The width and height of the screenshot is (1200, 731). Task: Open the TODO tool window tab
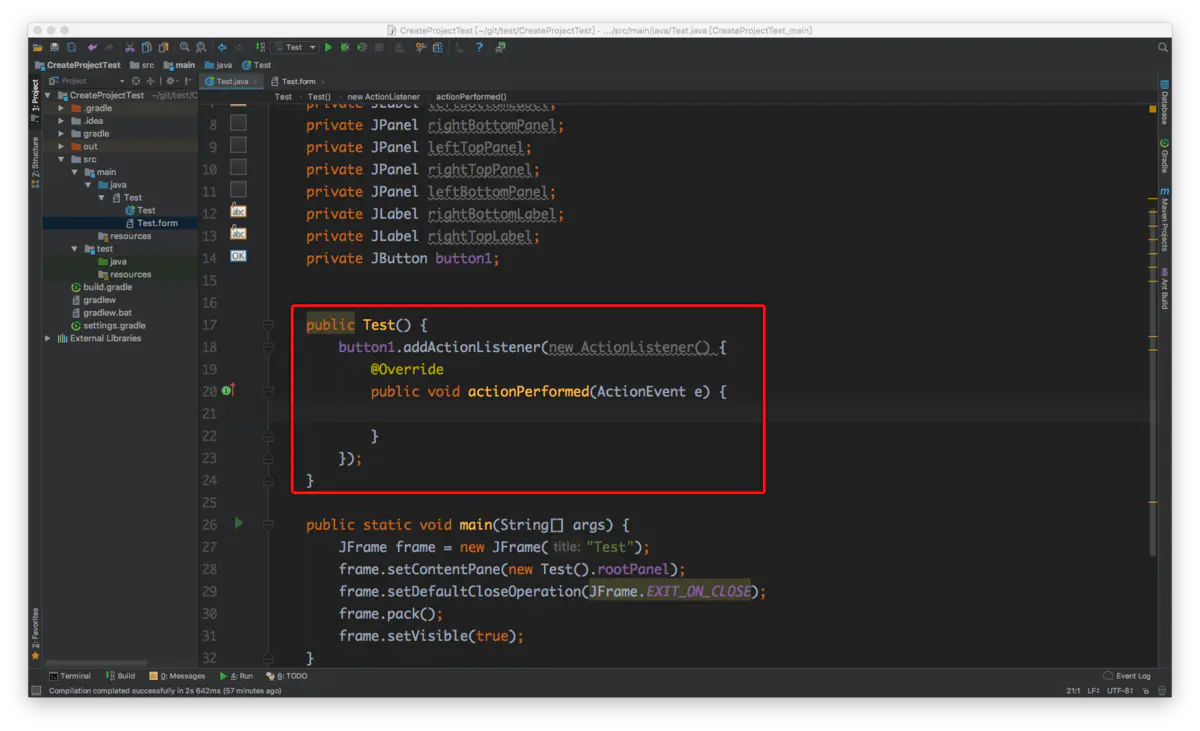287,676
